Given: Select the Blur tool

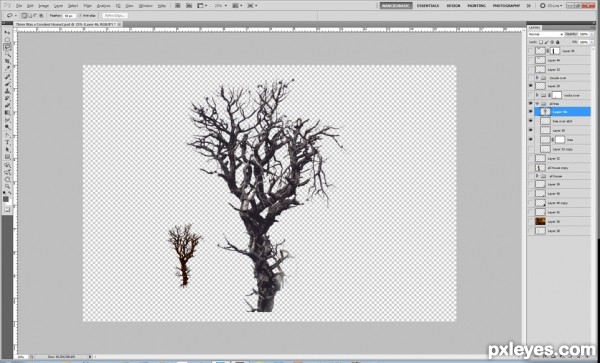Looking at the screenshot, I should point(7,120).
